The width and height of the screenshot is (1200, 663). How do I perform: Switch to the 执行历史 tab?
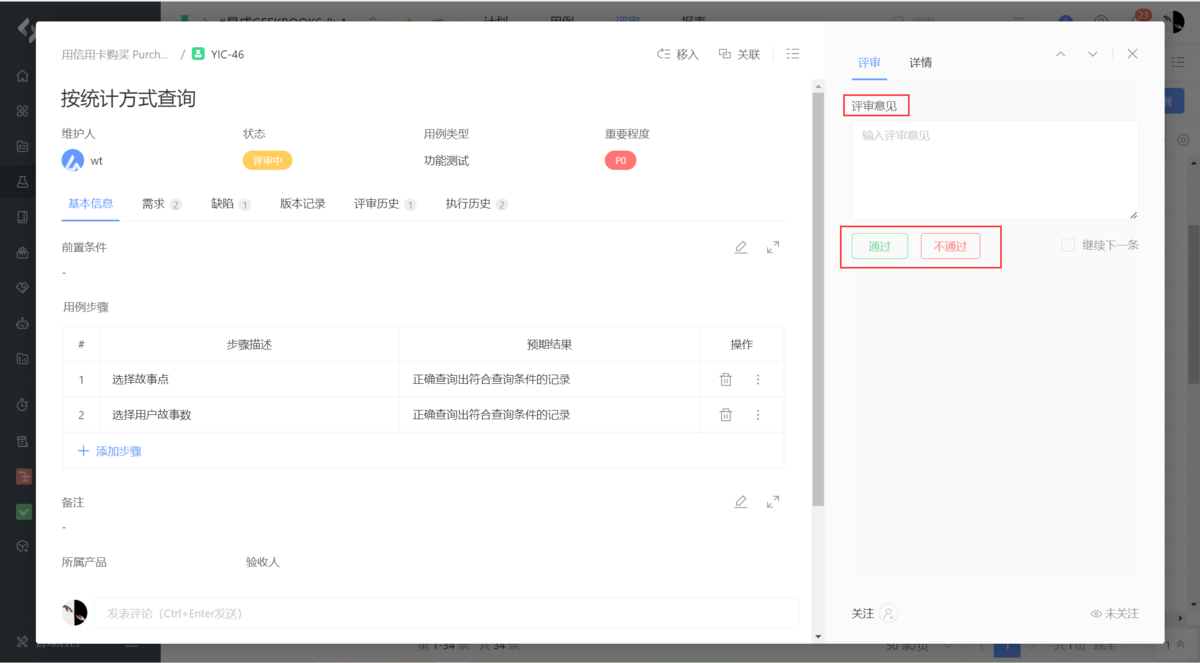(x=477, y=203)
